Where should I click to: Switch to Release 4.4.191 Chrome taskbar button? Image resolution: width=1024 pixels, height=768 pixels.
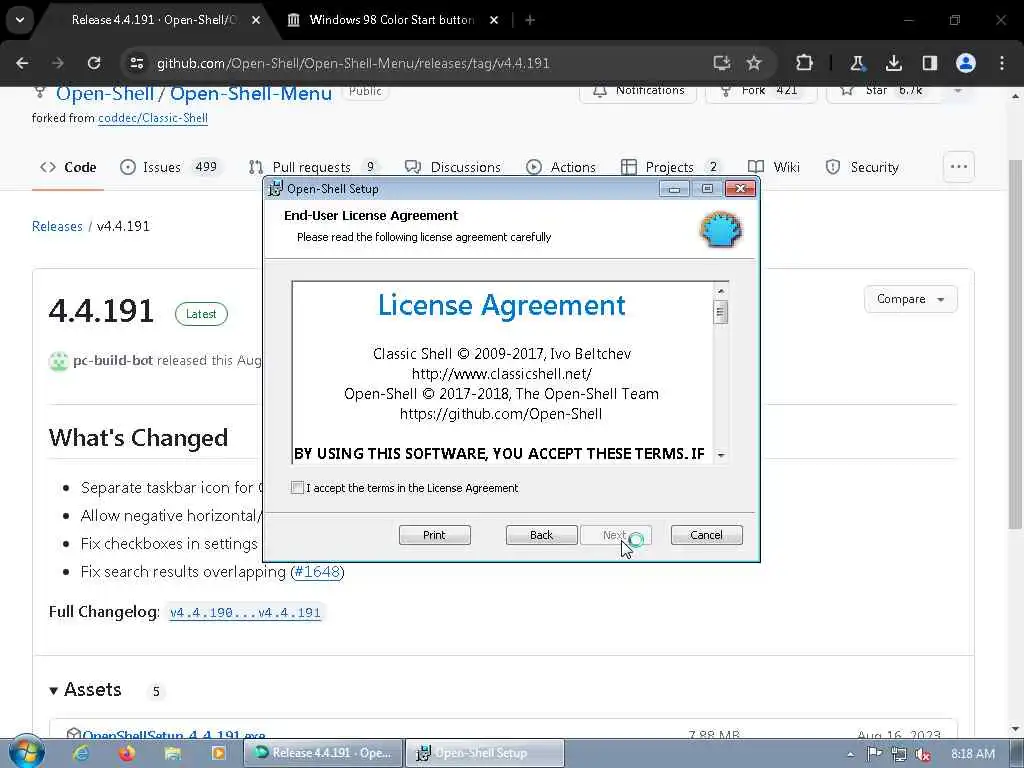[x=323, y=753]
